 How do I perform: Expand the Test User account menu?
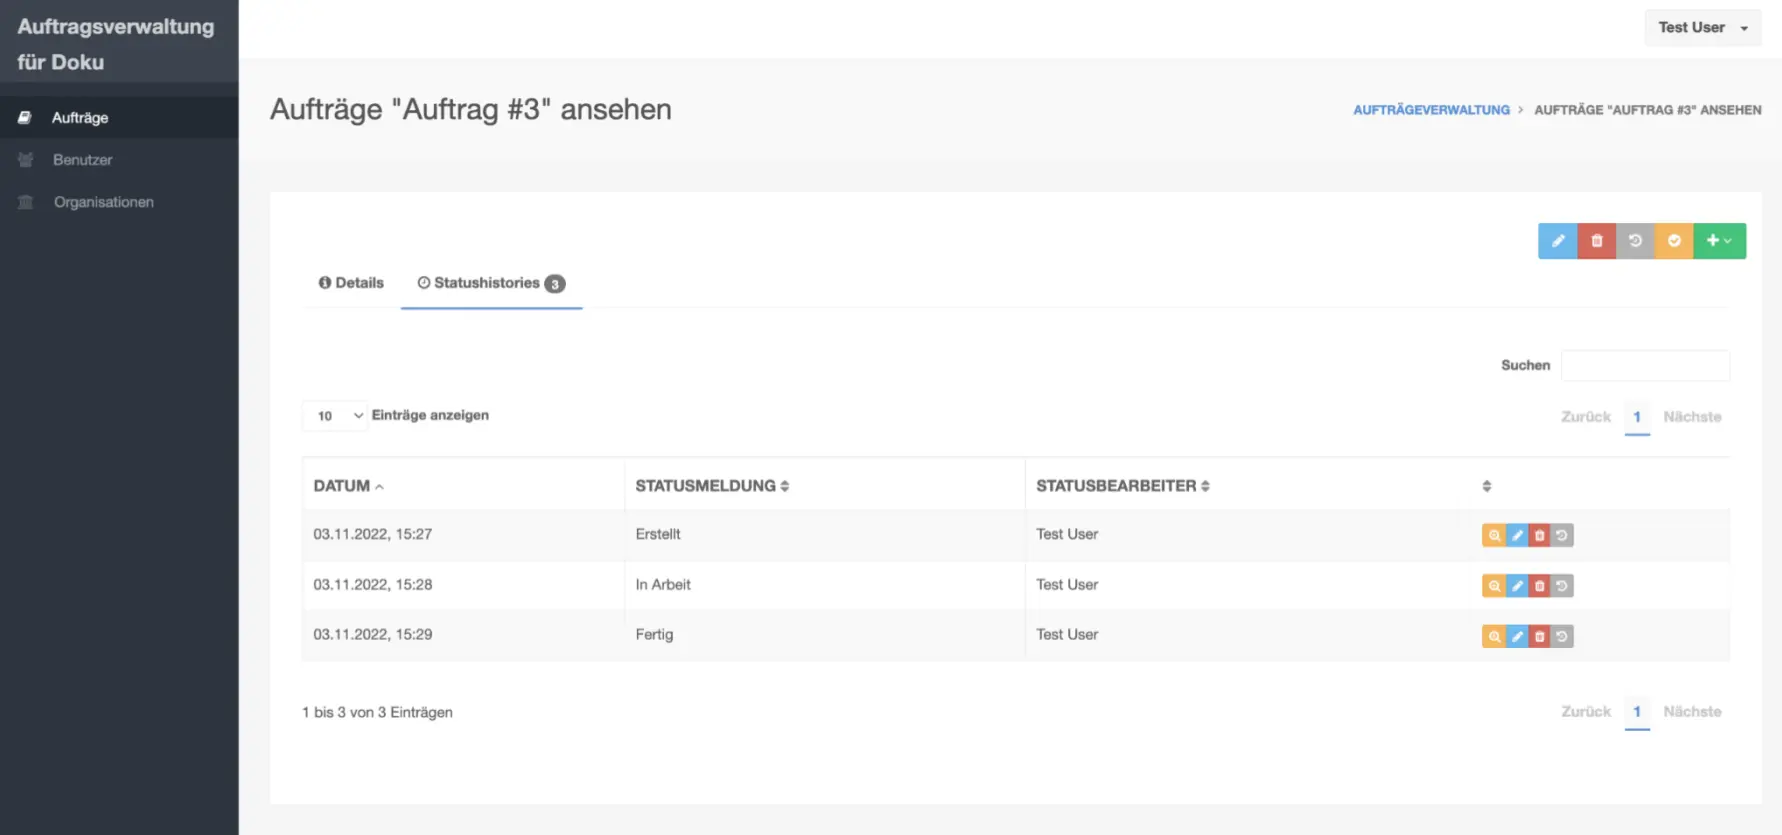point(1702,28)
